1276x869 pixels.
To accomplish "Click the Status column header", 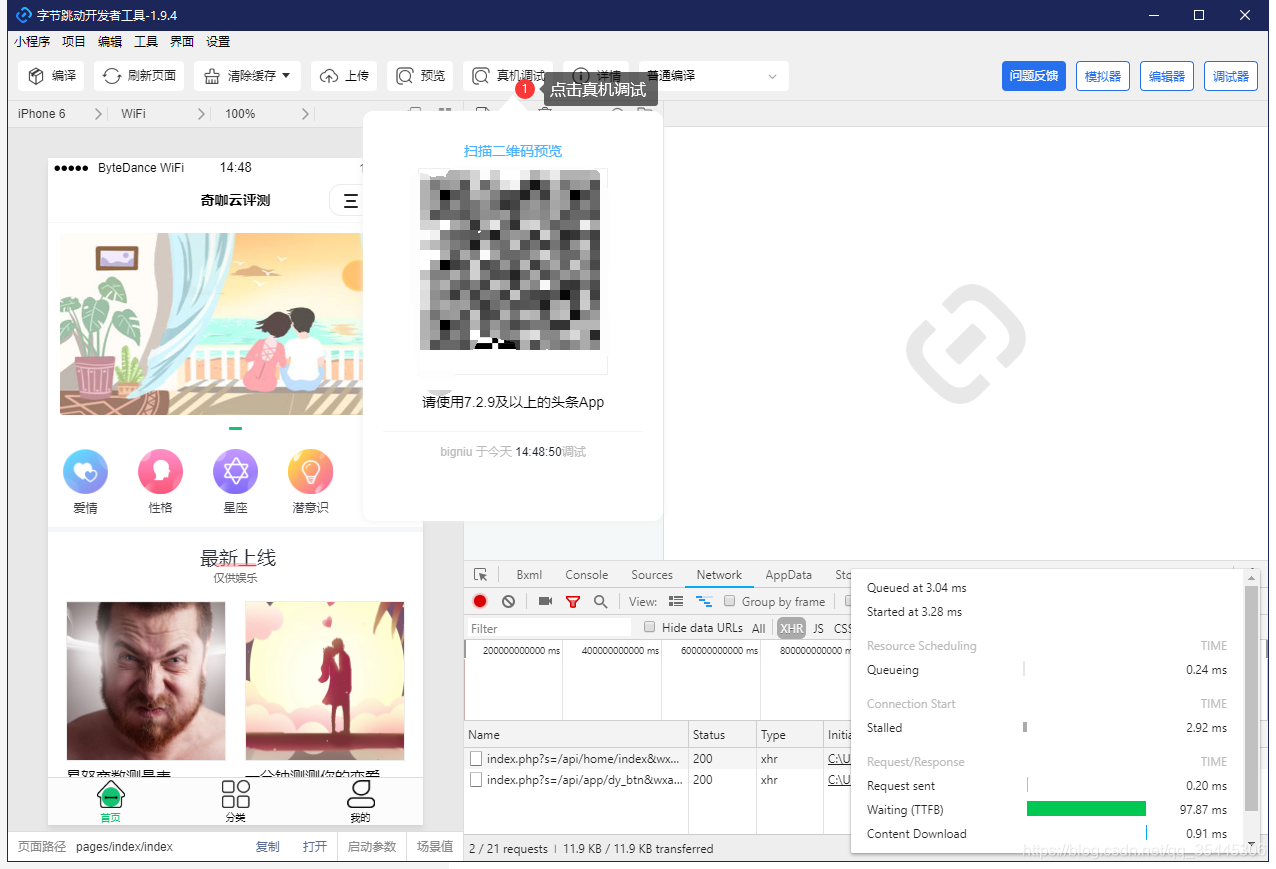I will 722,734.
